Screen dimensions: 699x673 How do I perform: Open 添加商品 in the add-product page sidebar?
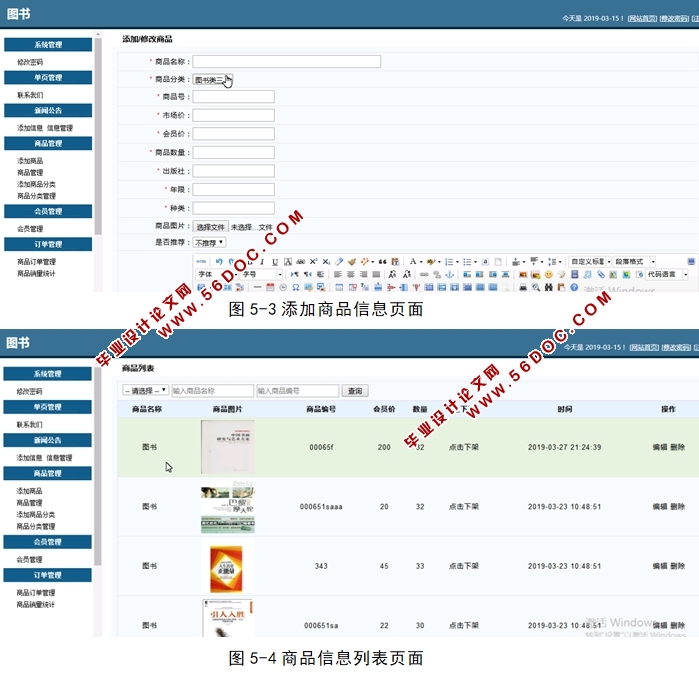(x=30, y=161)
